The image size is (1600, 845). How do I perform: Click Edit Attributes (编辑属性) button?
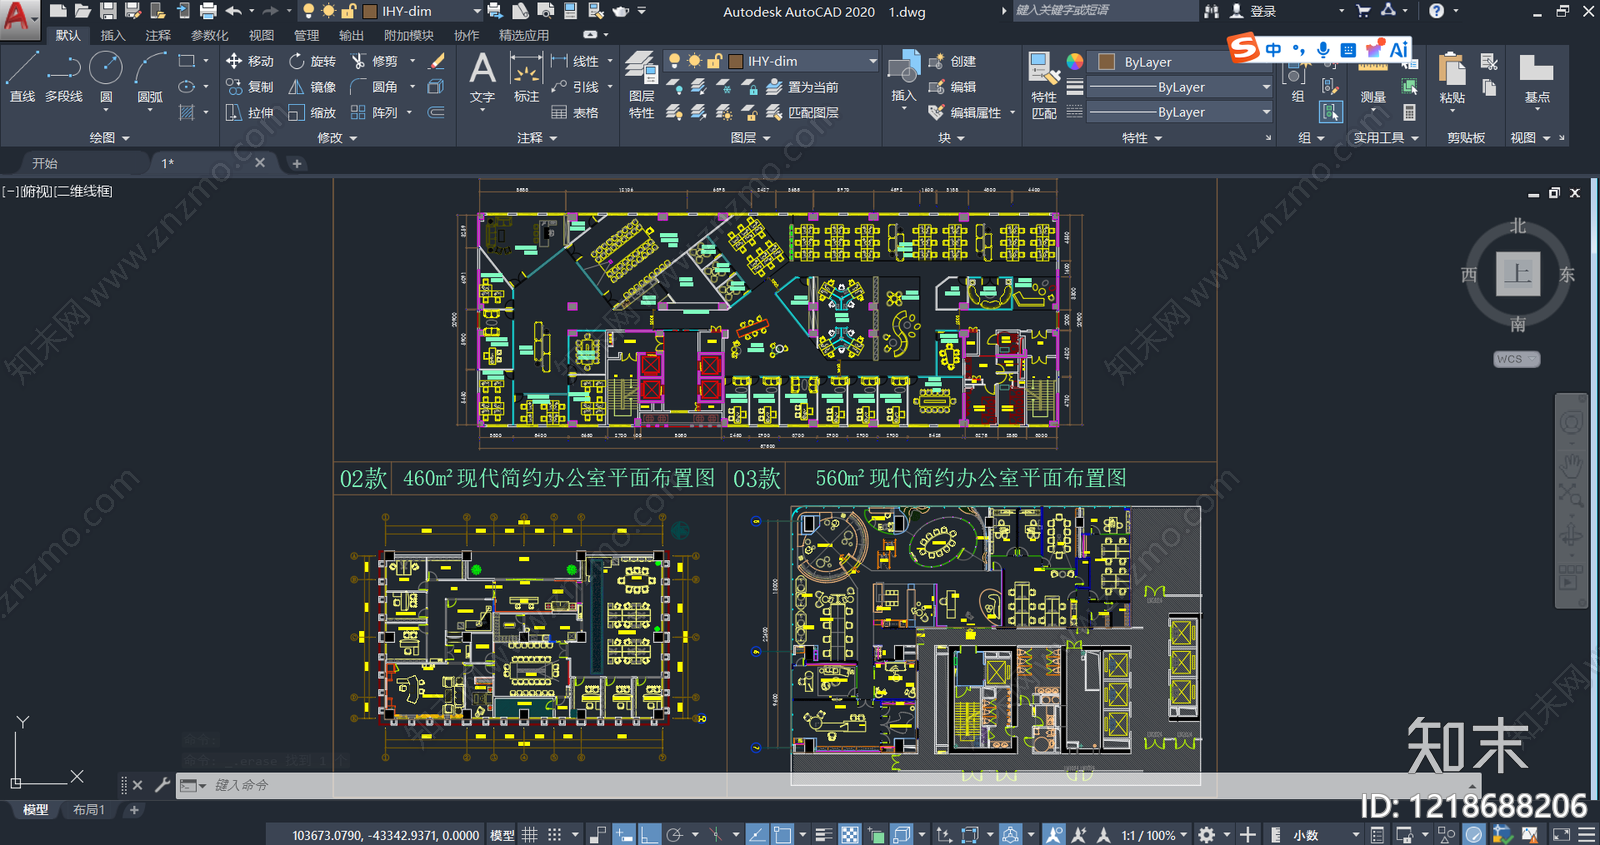point(965,113)
